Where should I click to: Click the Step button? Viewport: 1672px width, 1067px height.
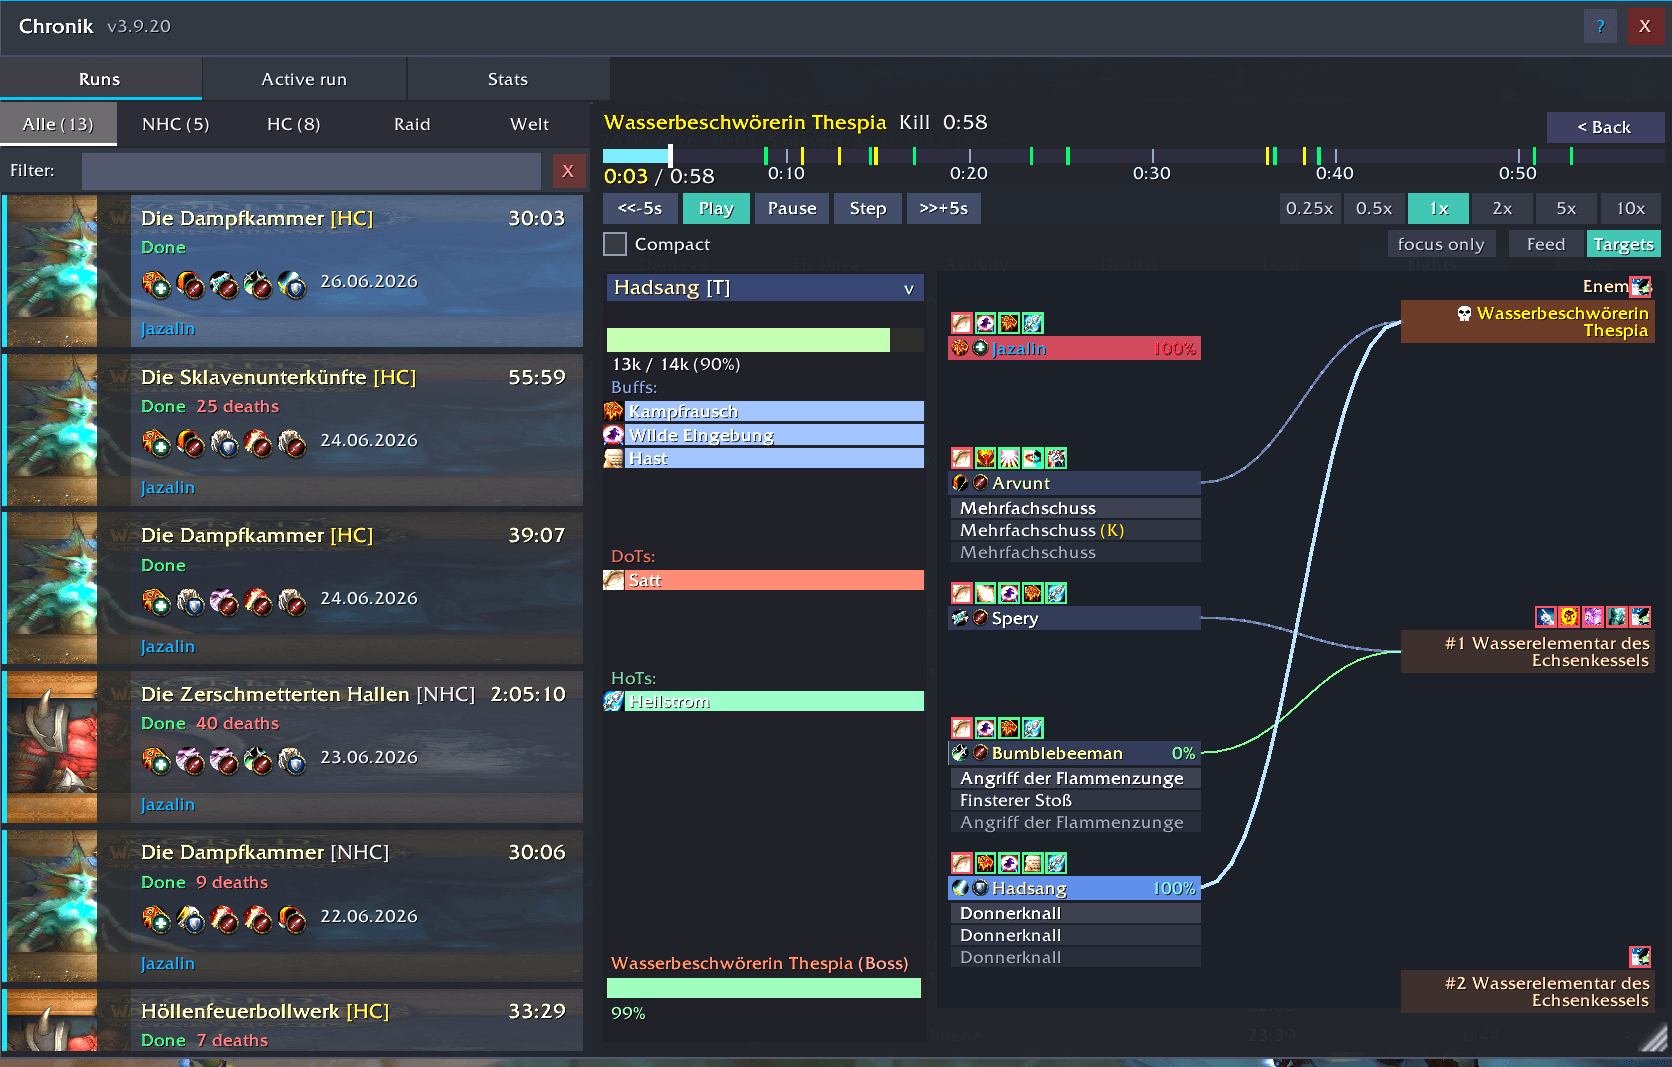868,208
